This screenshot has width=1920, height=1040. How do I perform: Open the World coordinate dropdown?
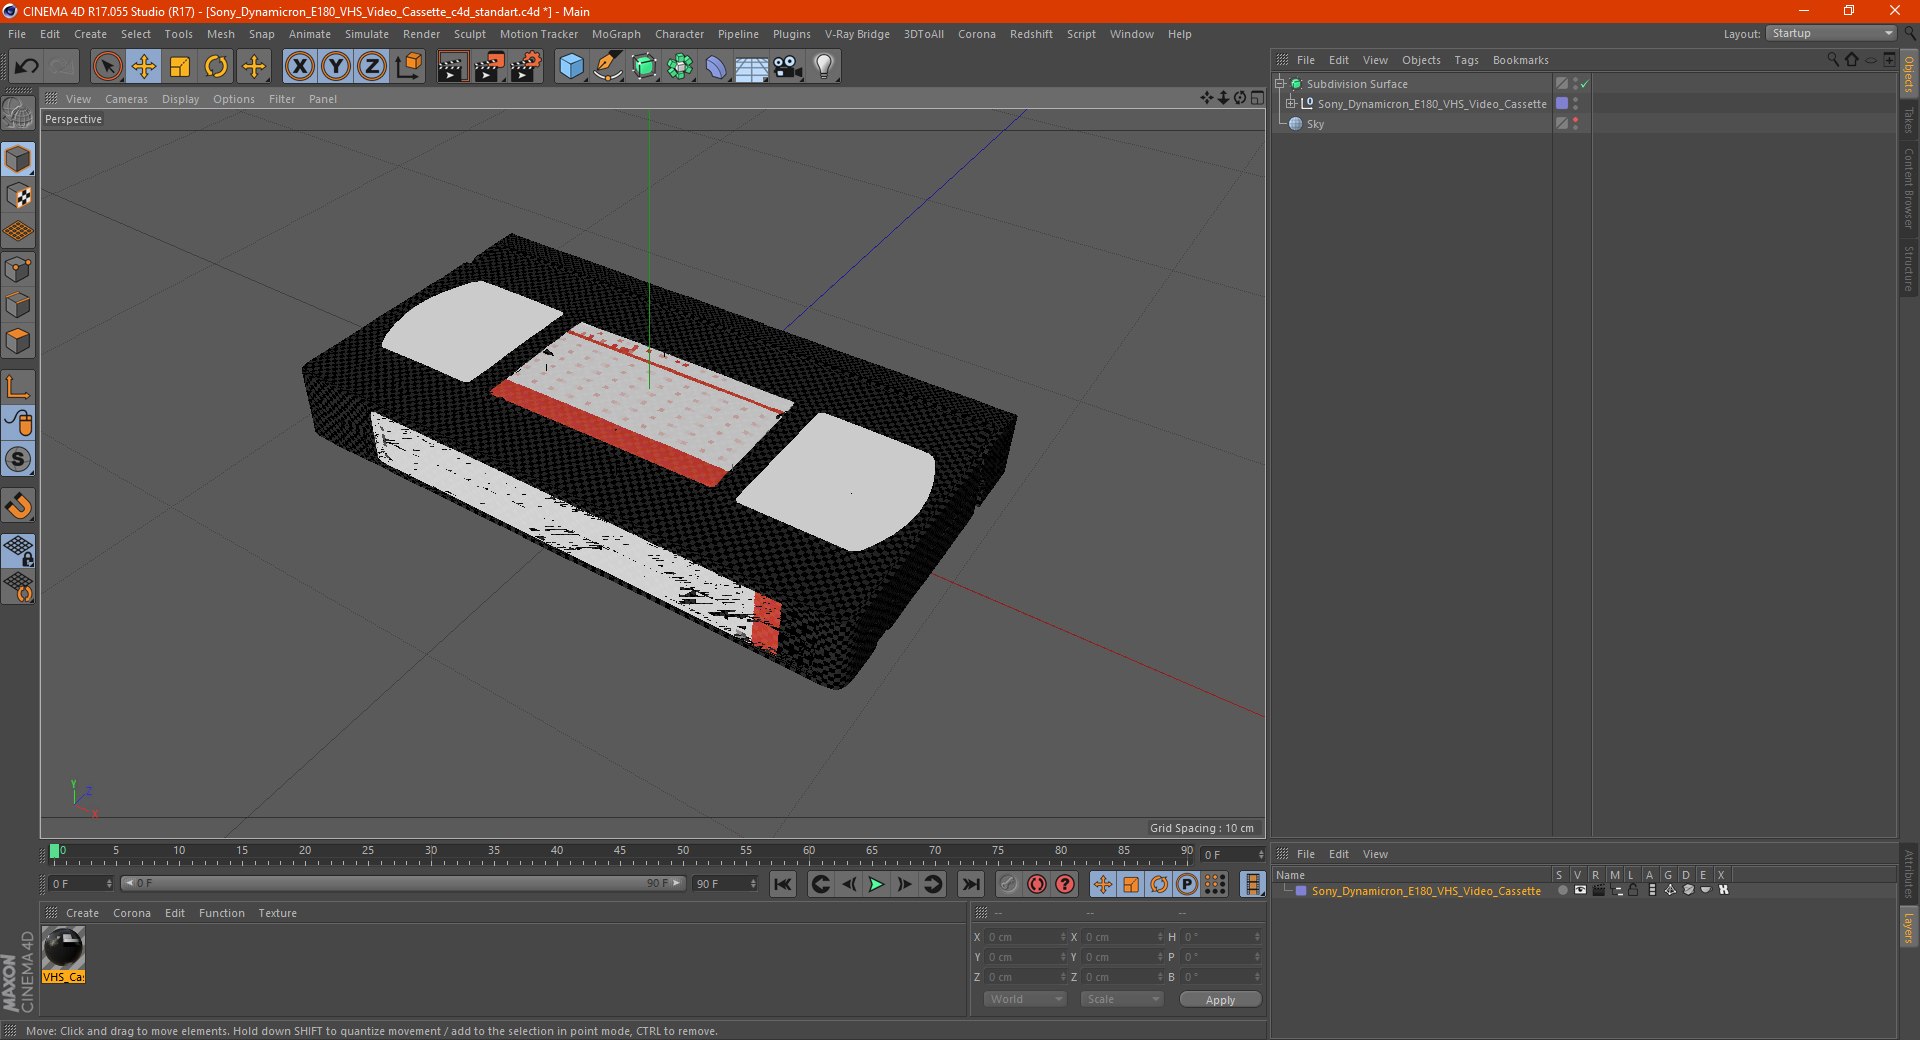(x=1025, y=999)
